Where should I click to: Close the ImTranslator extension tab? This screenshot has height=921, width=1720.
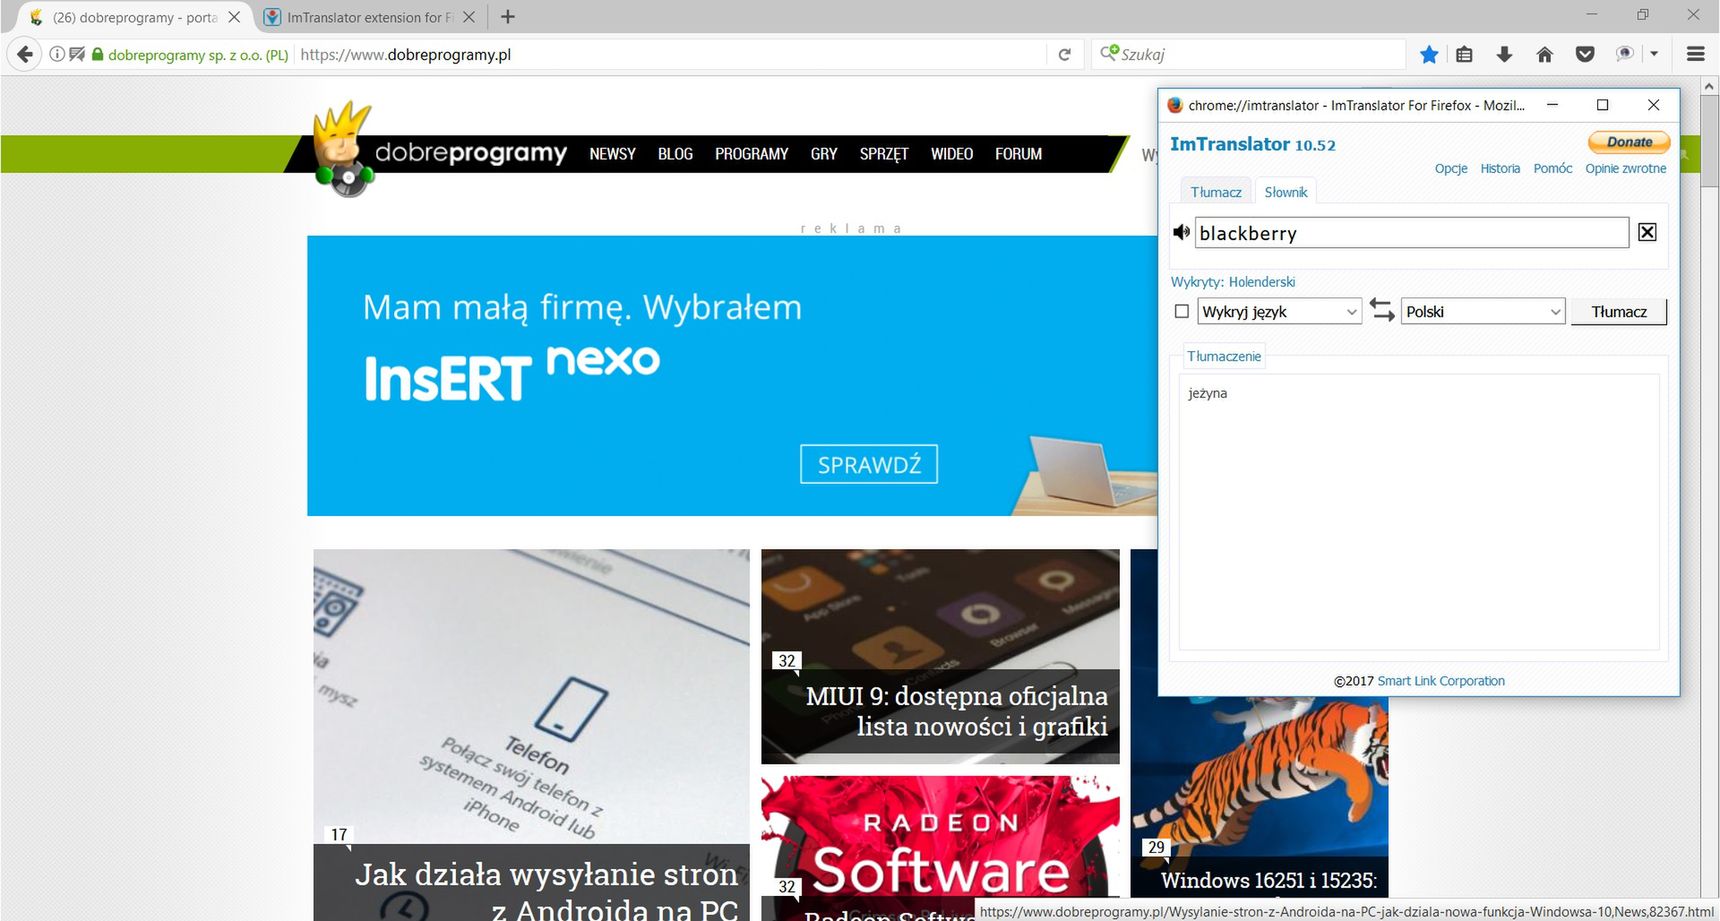pyautogui.click(x=469, y=17)
